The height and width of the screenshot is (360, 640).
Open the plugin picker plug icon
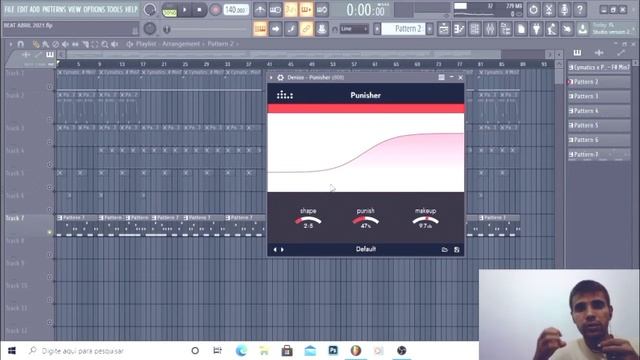(536, 29)
